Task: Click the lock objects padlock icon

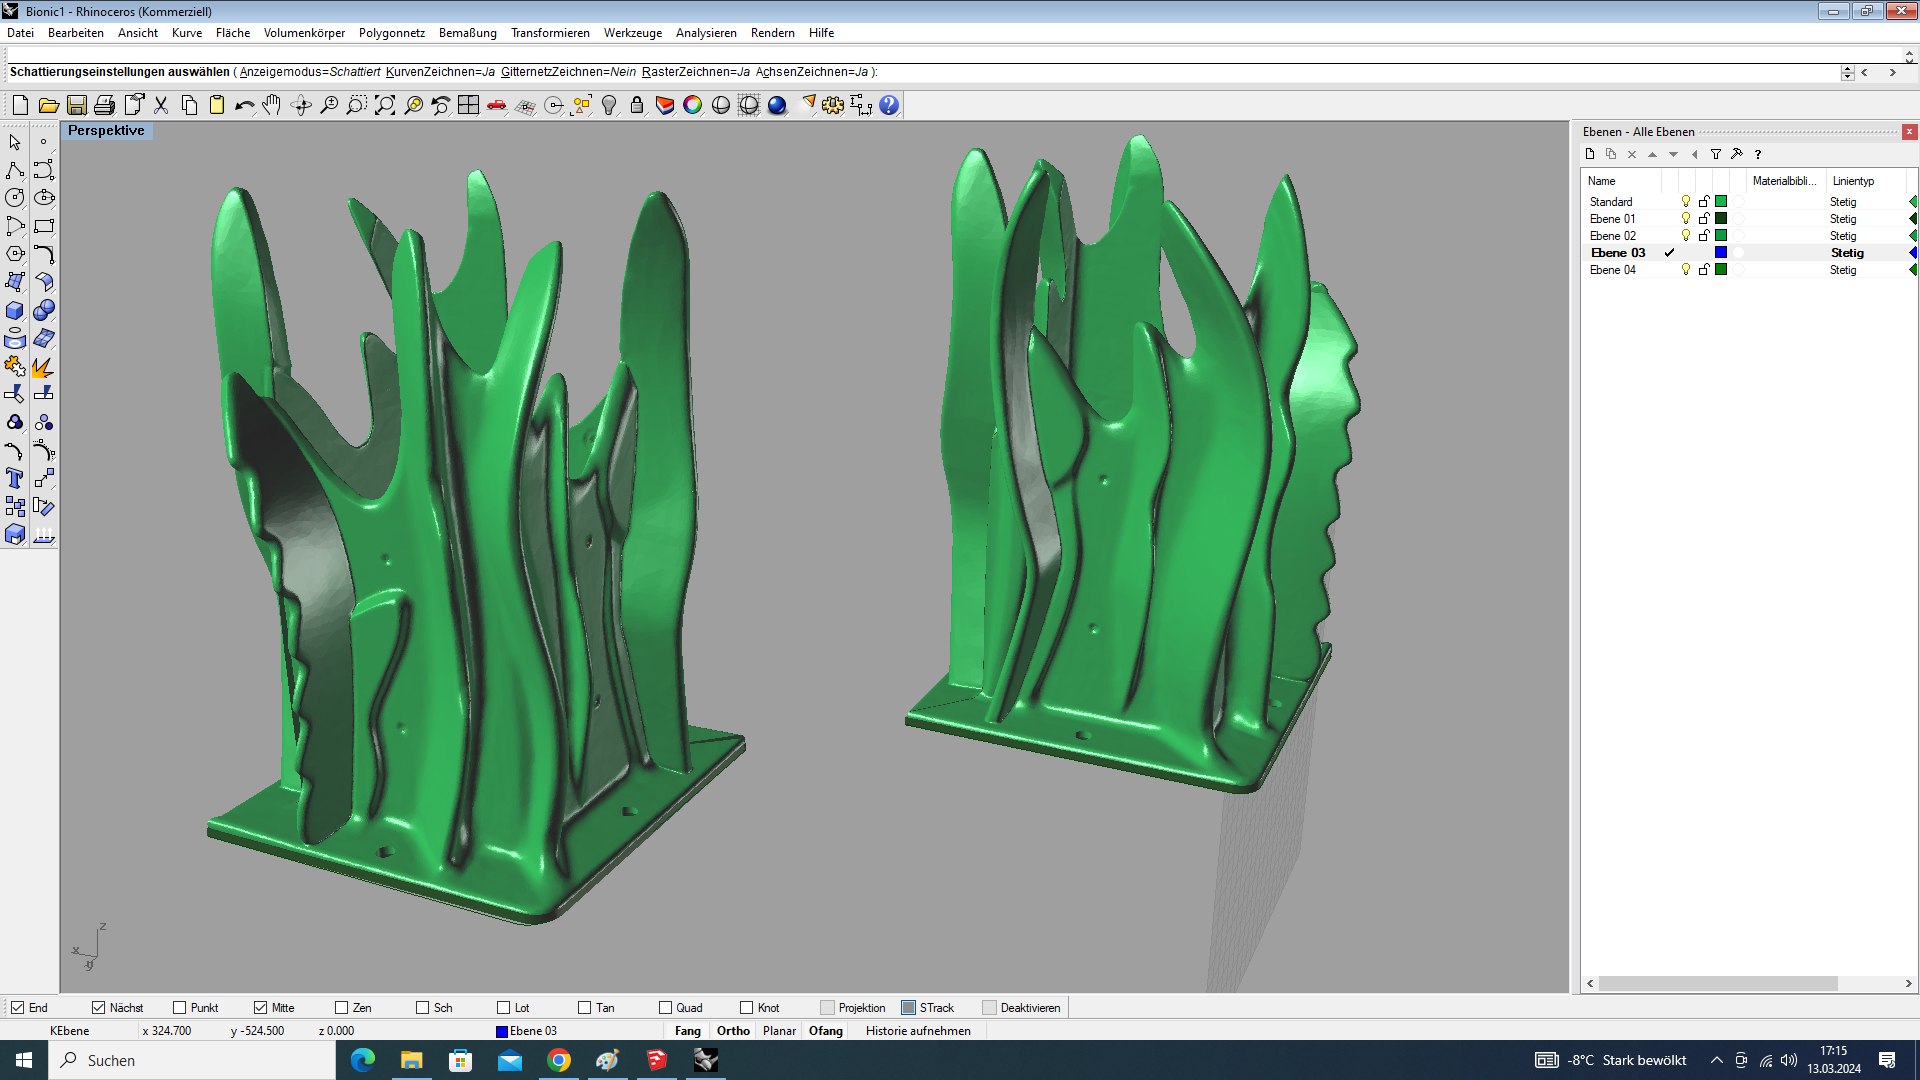Action: tap(637, 105)
